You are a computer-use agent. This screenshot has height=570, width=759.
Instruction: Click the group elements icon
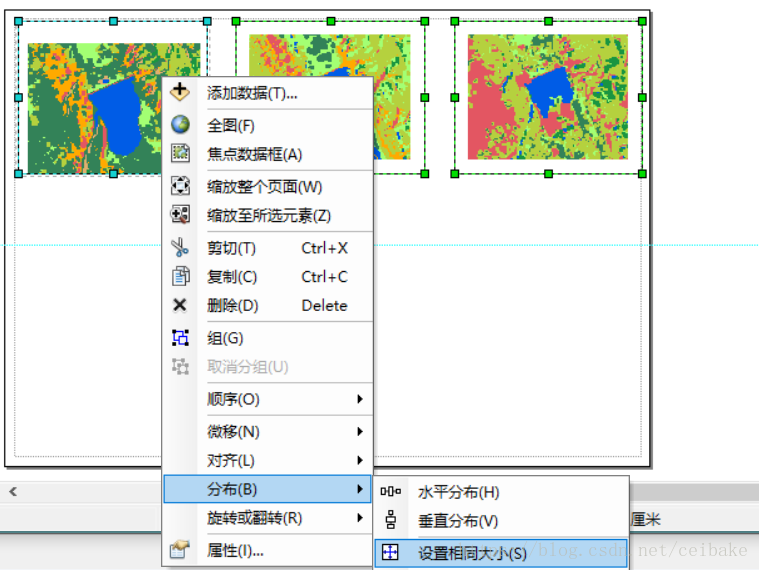point(180,337)
